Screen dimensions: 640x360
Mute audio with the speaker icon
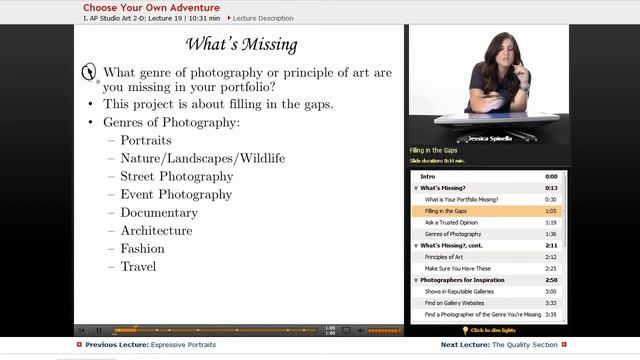[361, 330]
